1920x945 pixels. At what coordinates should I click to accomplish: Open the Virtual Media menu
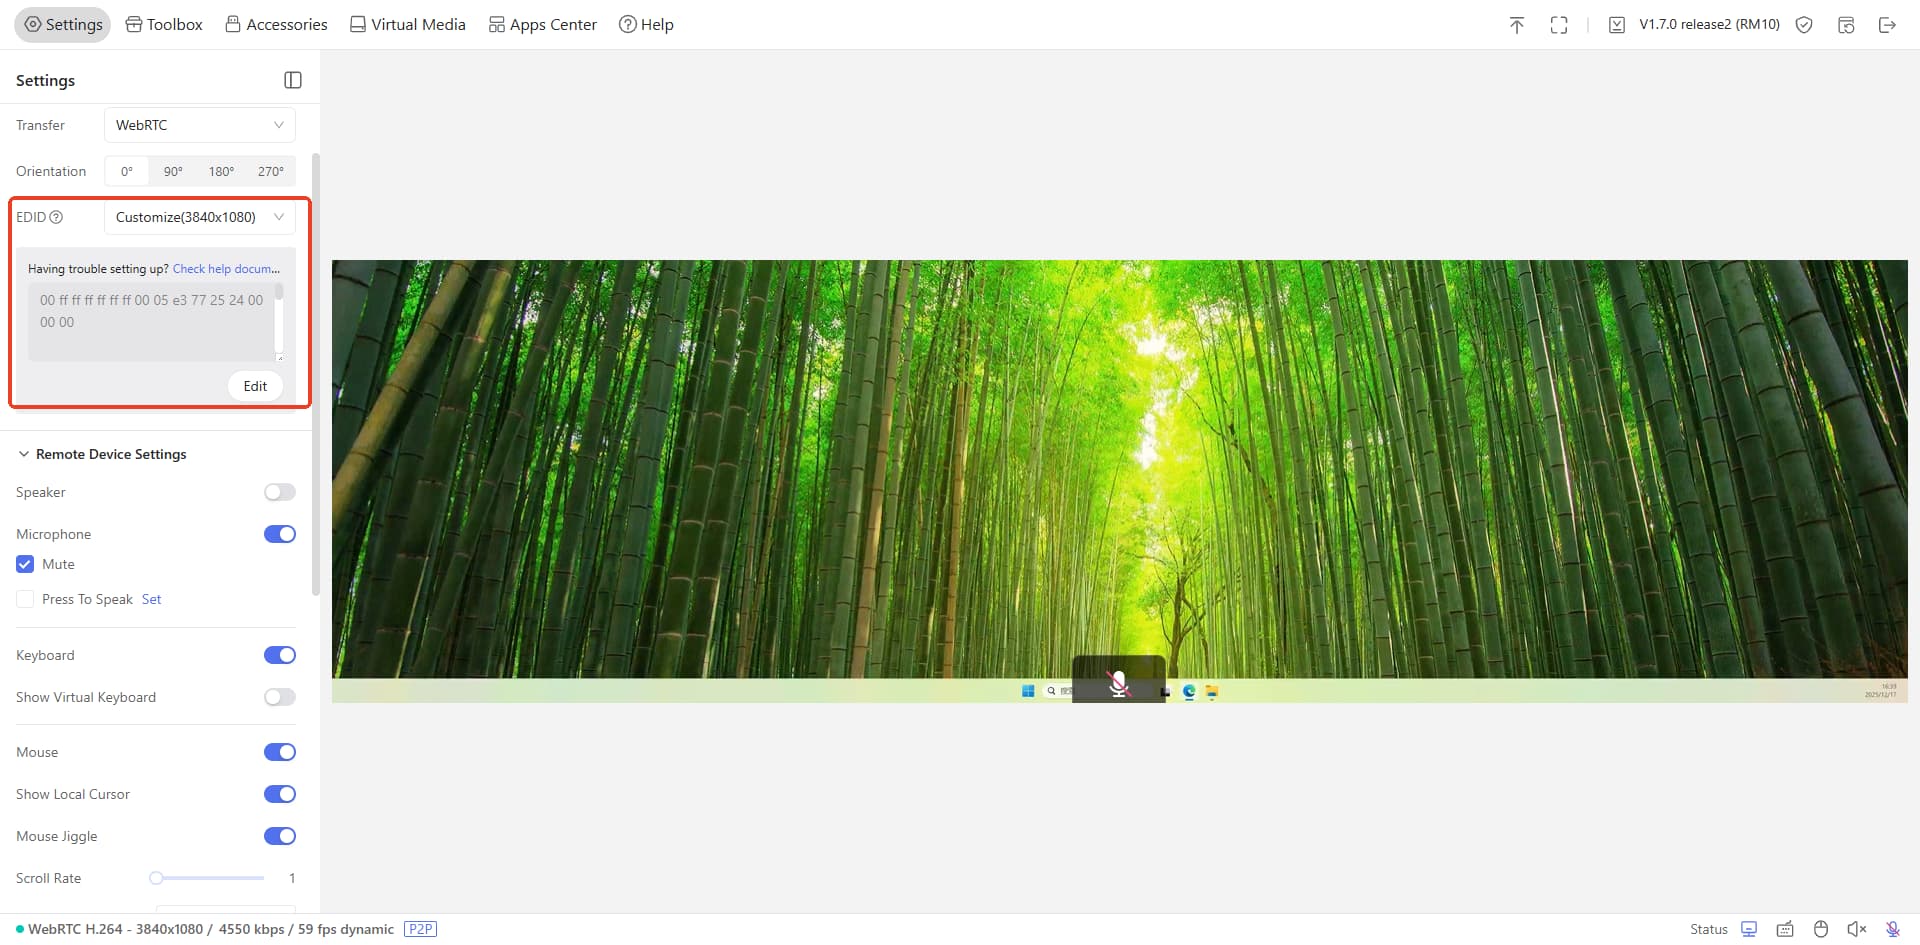pos(407,24)
